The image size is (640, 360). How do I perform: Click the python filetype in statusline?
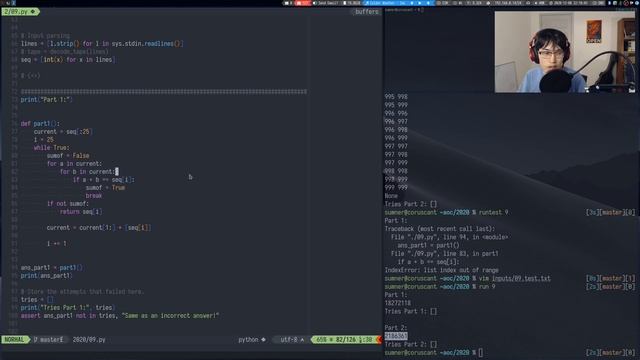(251, 340)
